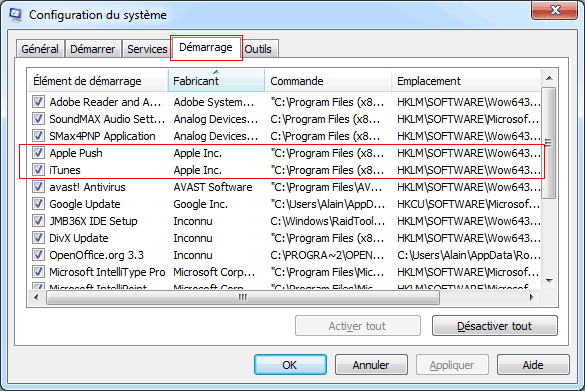Click 'C:\Windows\RaidTool...' command cell
The height and width of the screenshot is (391, 585).
328,221
